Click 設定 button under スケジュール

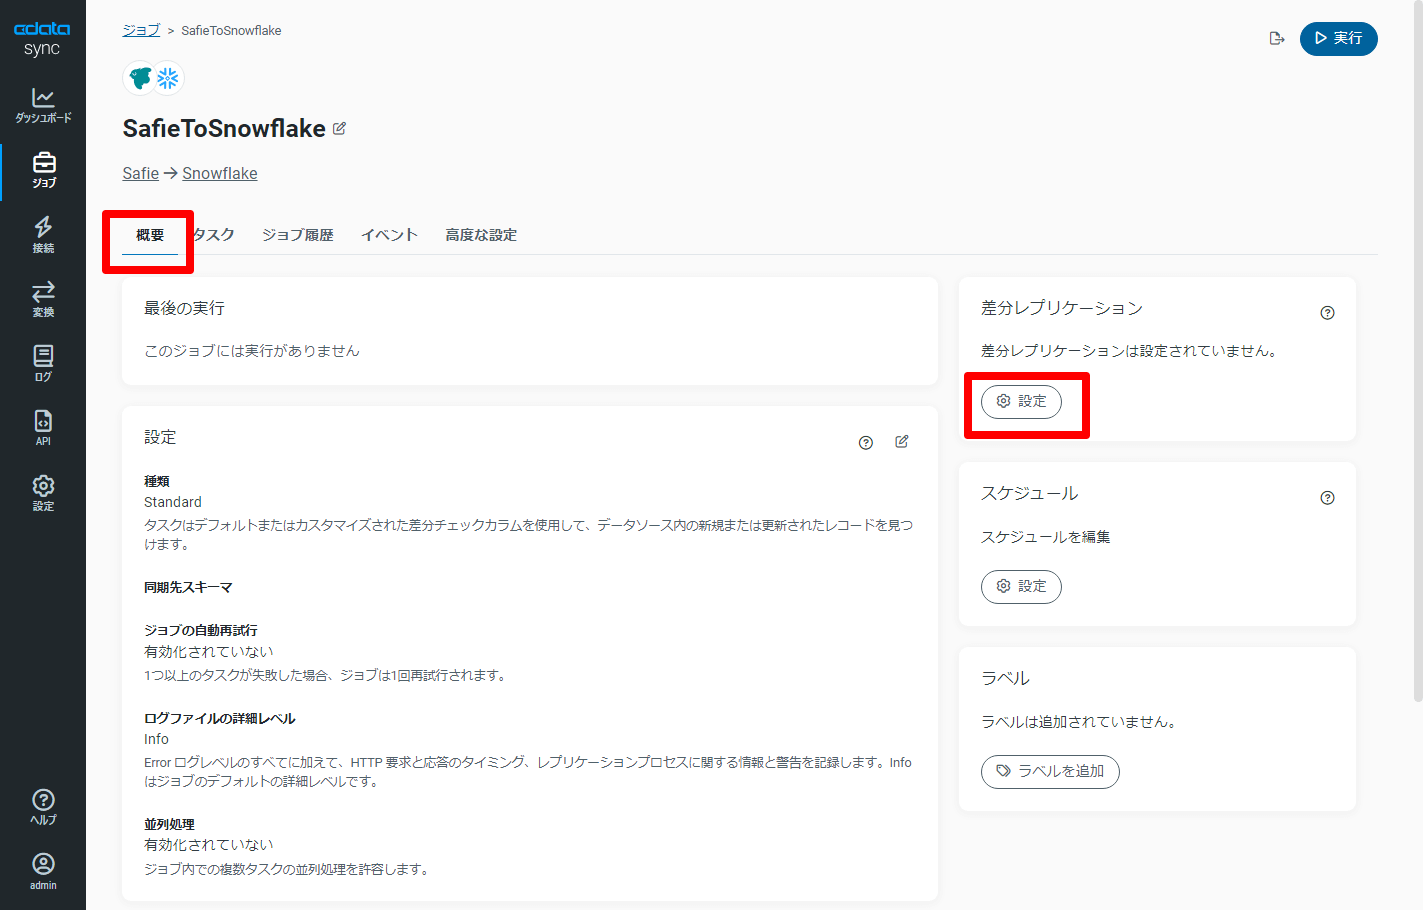coord(1021,587)
